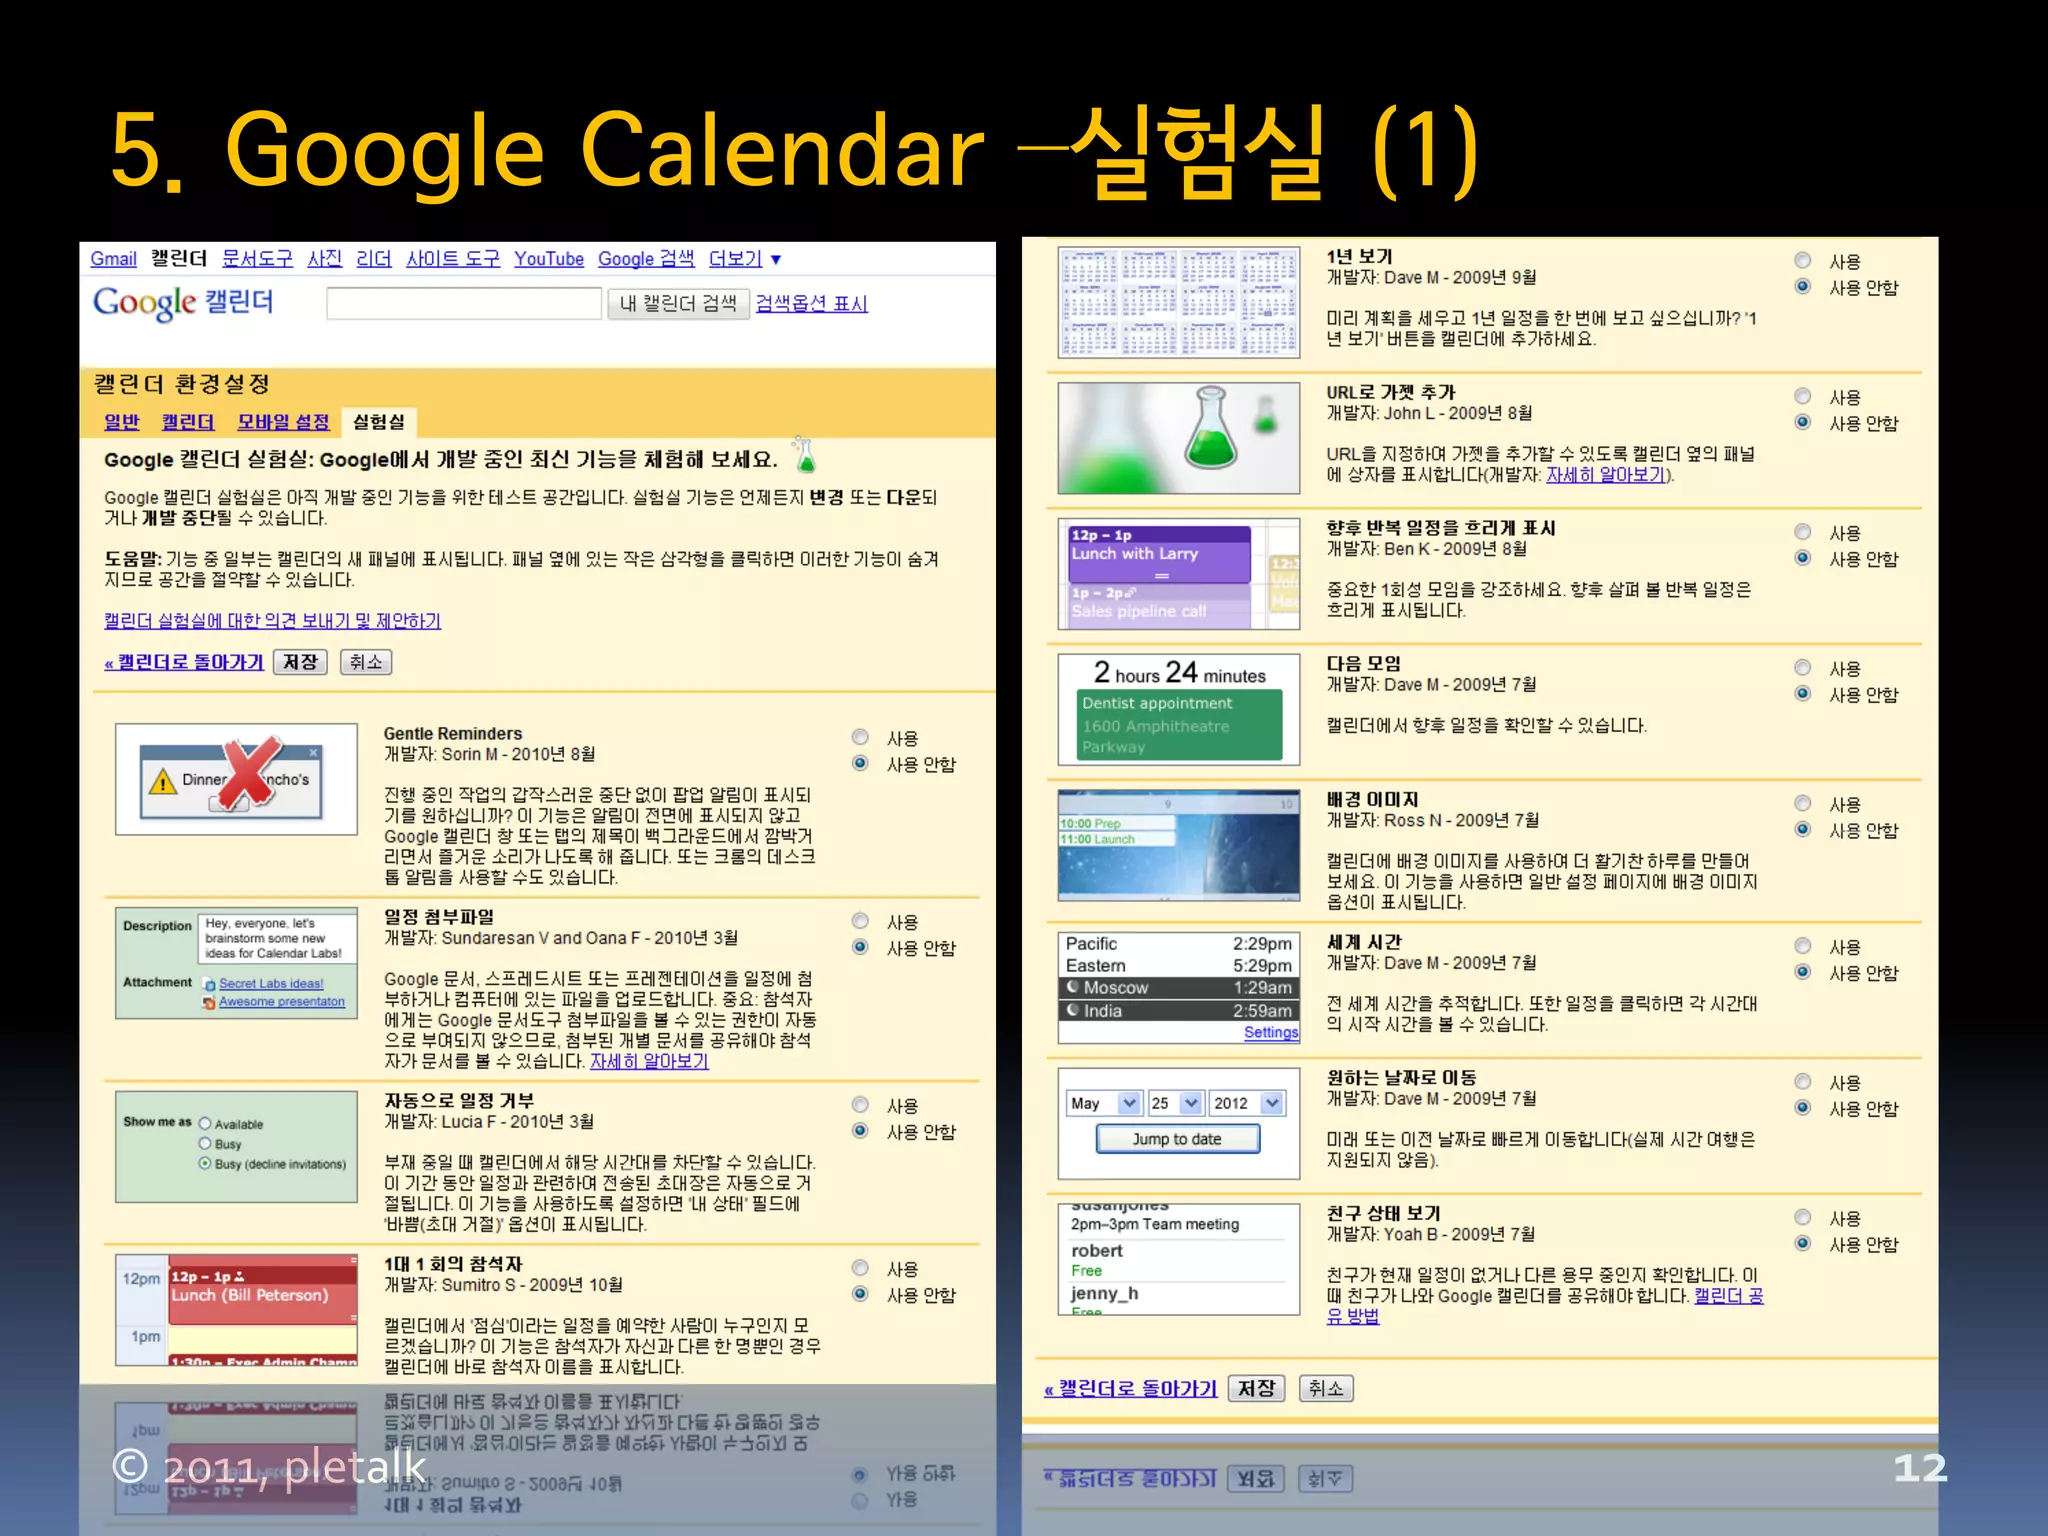Image resolution: width=2048 pixels, height=1536 pixels.
Task: Enable 세계 시간 with 사용 radio
Action: [x=1802, y=945]
